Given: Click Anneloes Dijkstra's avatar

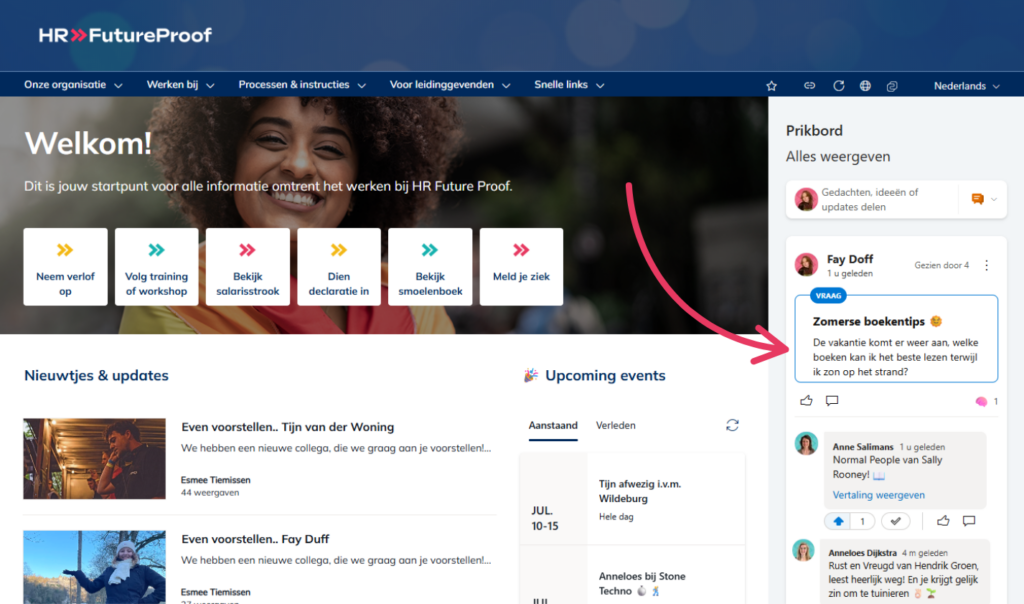Looking at the screenshot, I should (804, 550).
